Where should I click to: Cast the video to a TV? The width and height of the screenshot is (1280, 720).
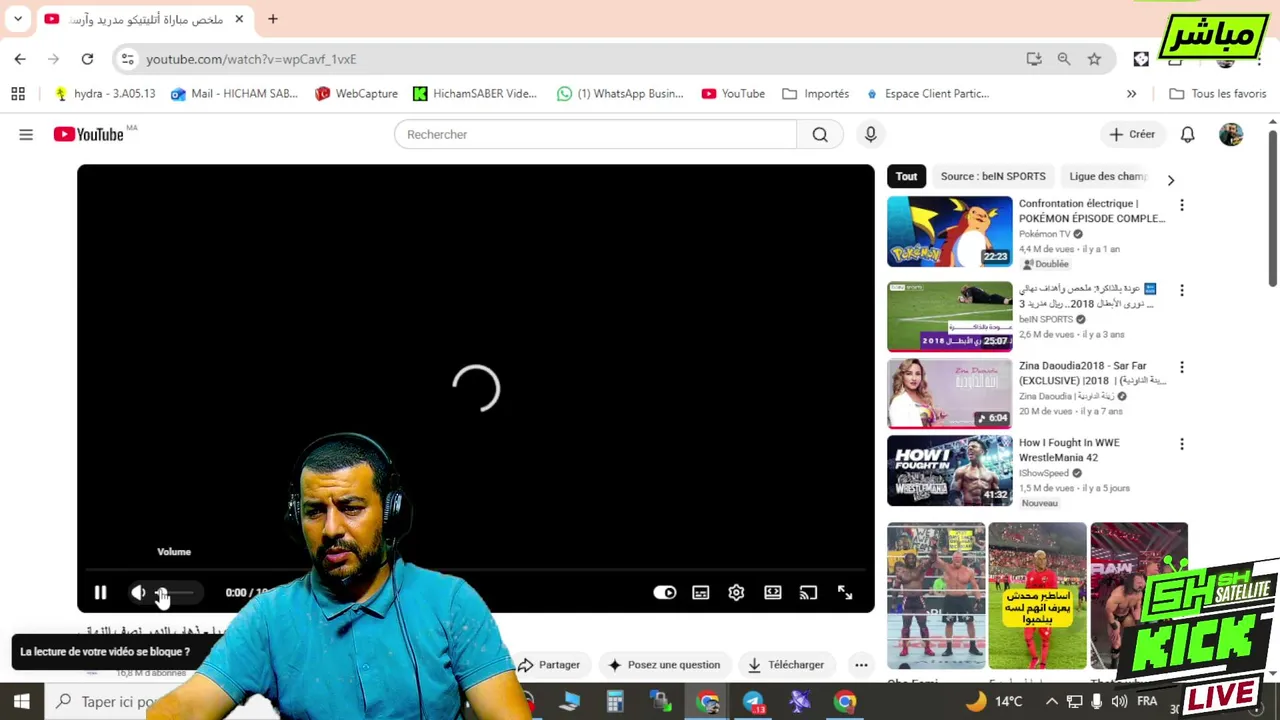pyautogui.click(x=809, y=593)
